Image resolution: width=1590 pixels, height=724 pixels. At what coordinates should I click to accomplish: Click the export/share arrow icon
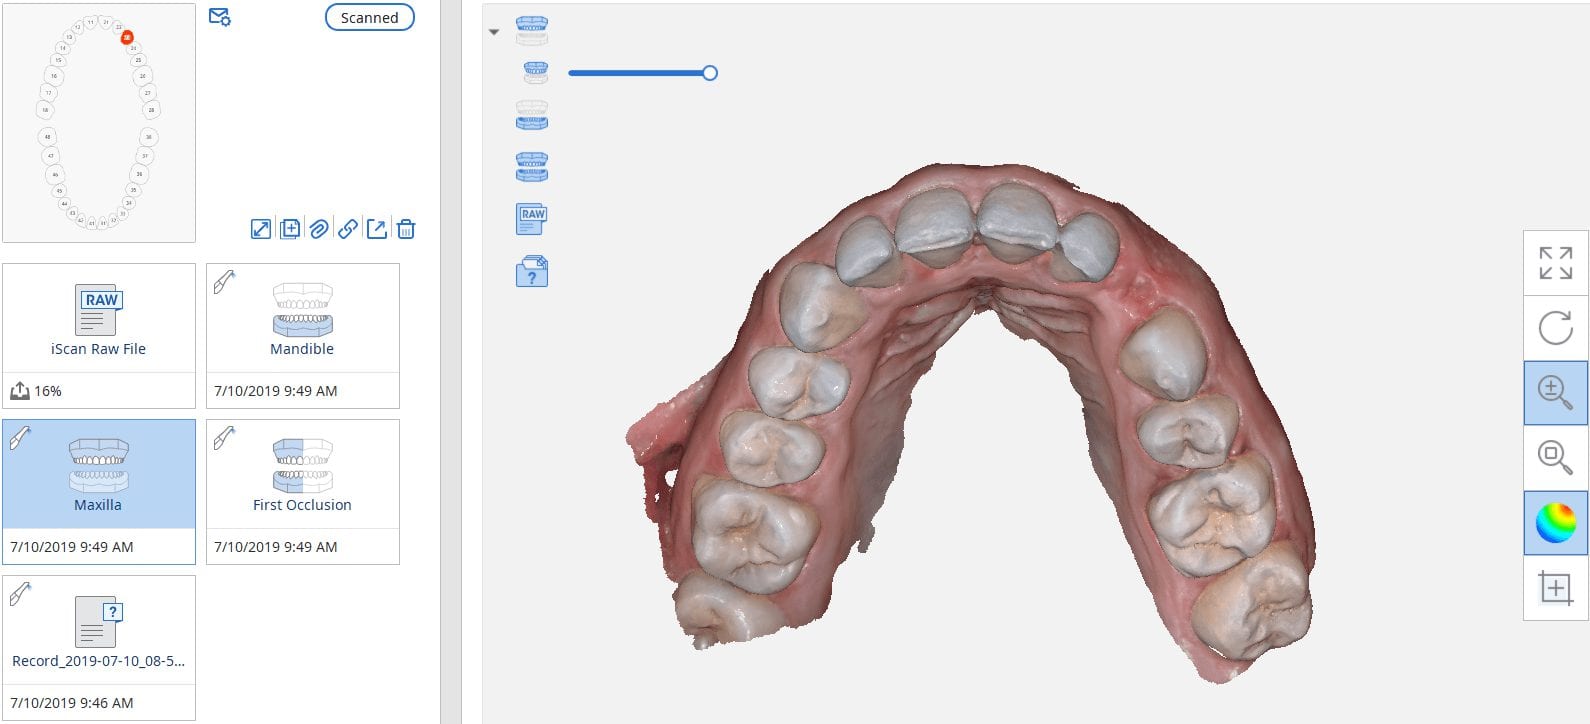pos(377,229)
